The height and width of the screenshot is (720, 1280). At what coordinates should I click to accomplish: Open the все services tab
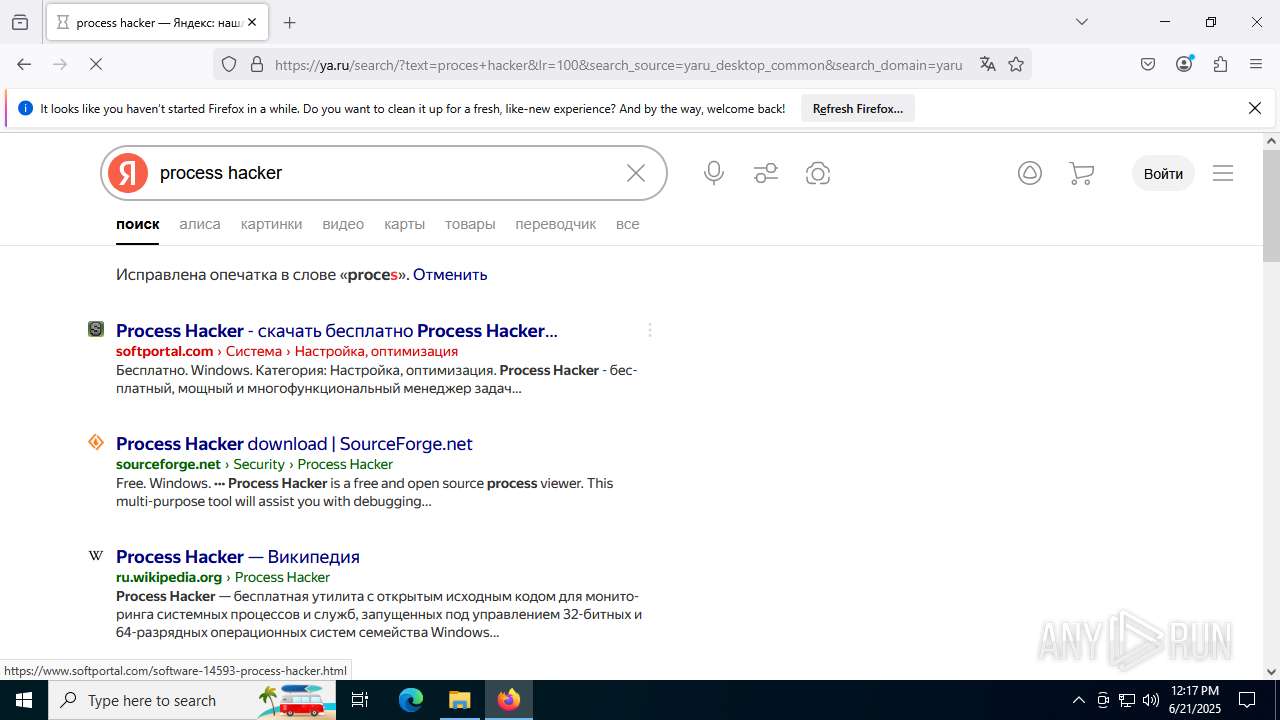(x=627, y=224)
